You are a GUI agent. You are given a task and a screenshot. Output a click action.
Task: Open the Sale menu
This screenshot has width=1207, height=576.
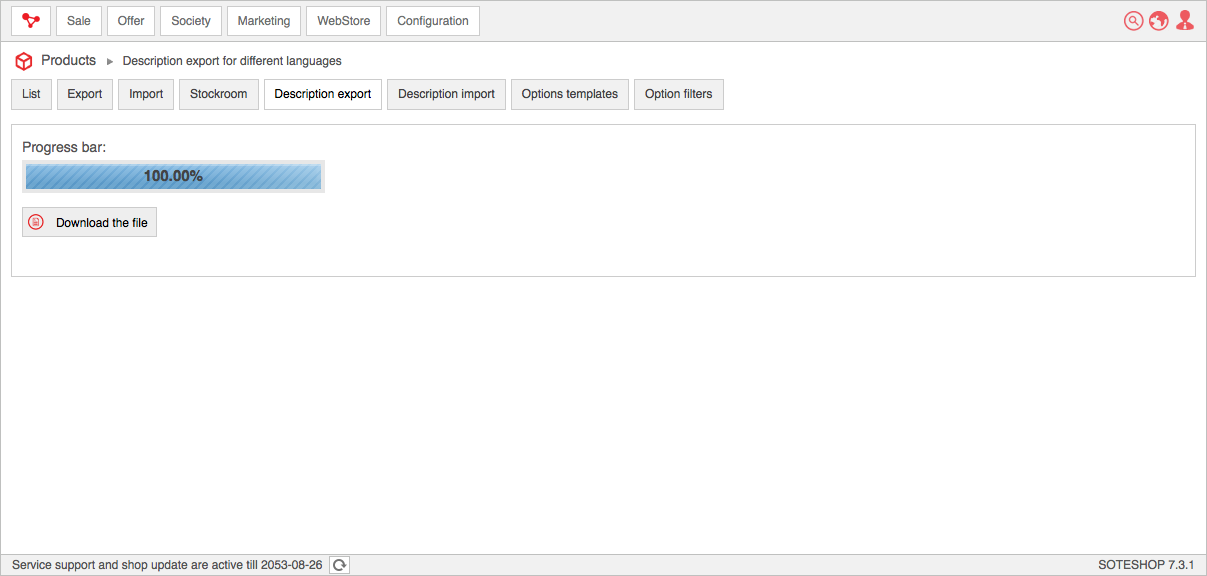(x=79, y=21)
